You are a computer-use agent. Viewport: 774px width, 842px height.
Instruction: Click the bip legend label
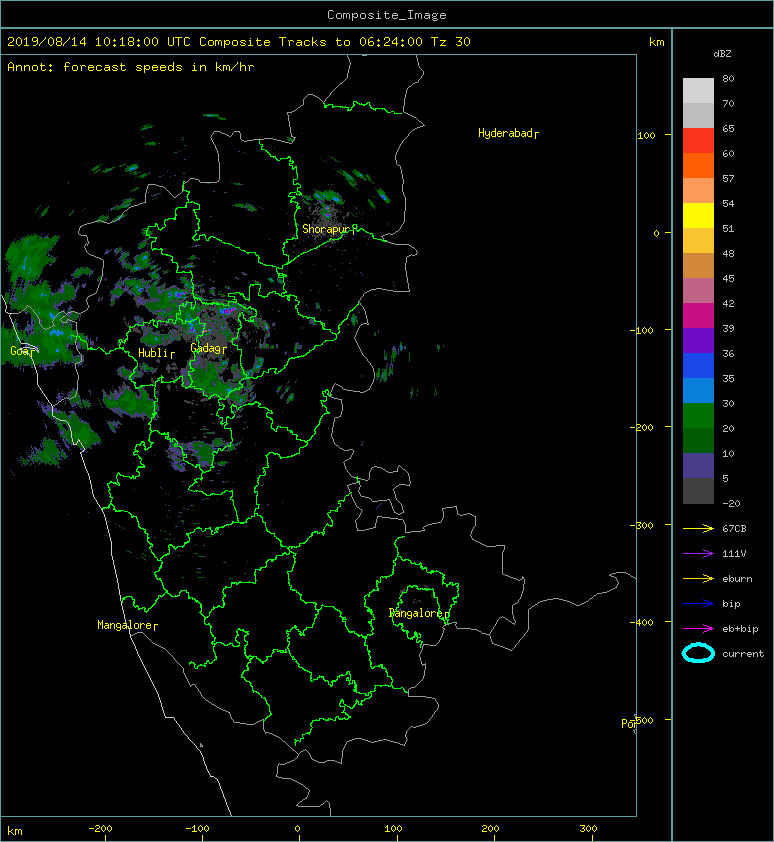click(x=731, y=604)
